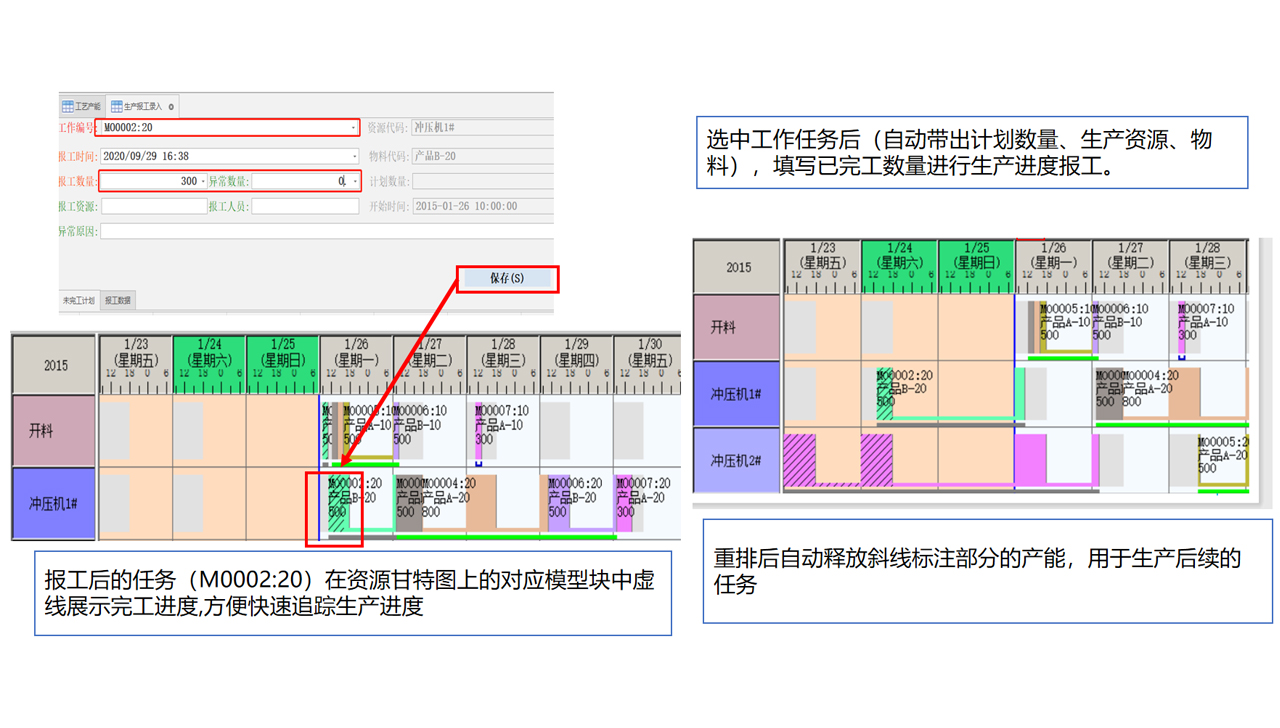Click 冲压机2# resource row header

(x=736, y=461)
